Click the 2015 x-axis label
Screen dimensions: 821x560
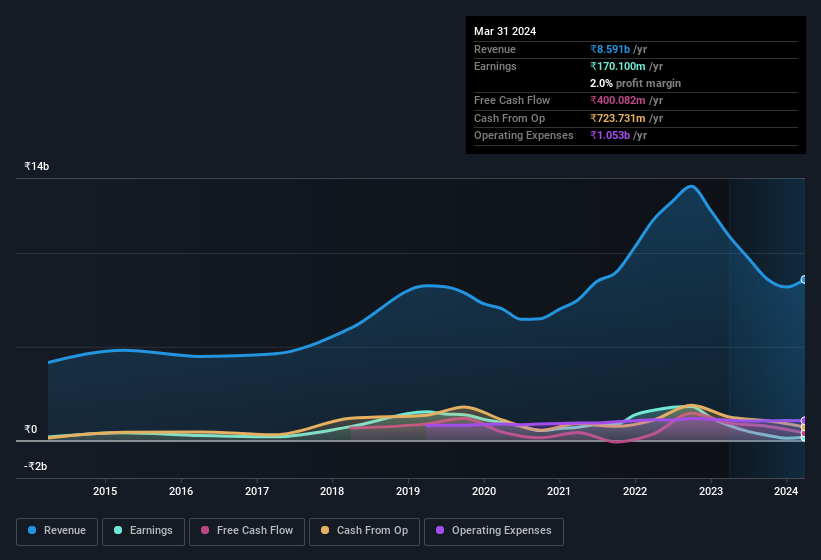coord(105,491)
